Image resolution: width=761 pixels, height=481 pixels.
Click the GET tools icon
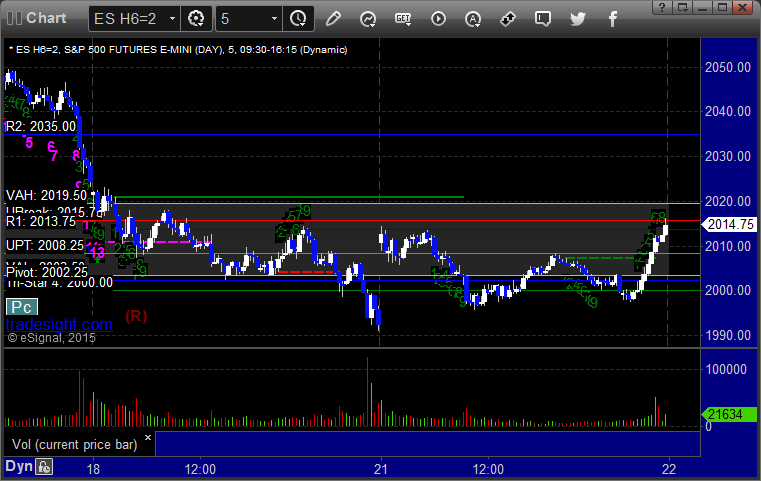403,18
